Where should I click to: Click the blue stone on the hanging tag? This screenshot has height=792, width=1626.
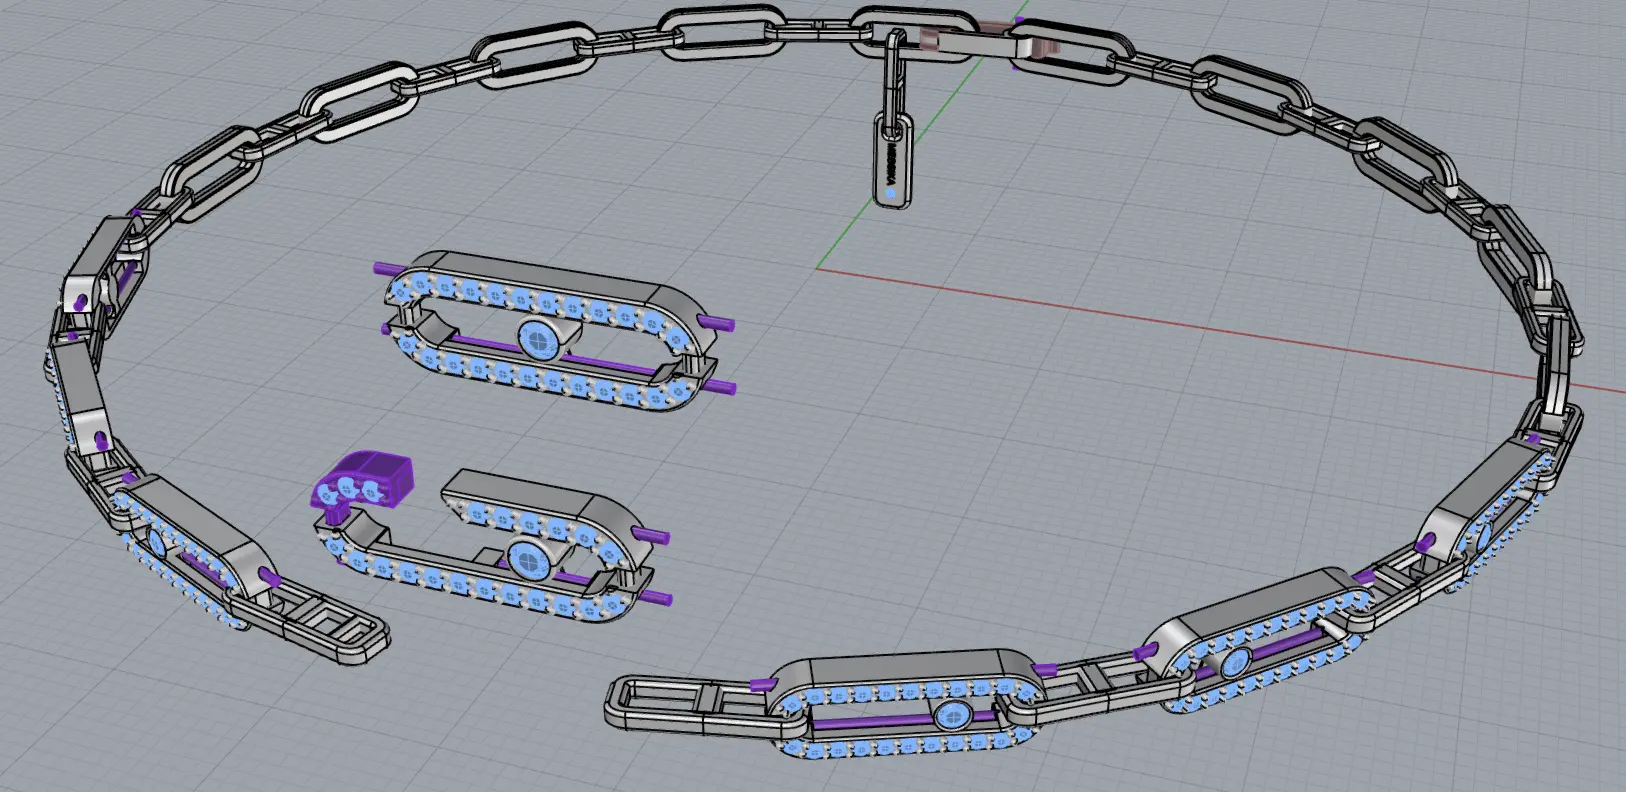pos(890,192)
